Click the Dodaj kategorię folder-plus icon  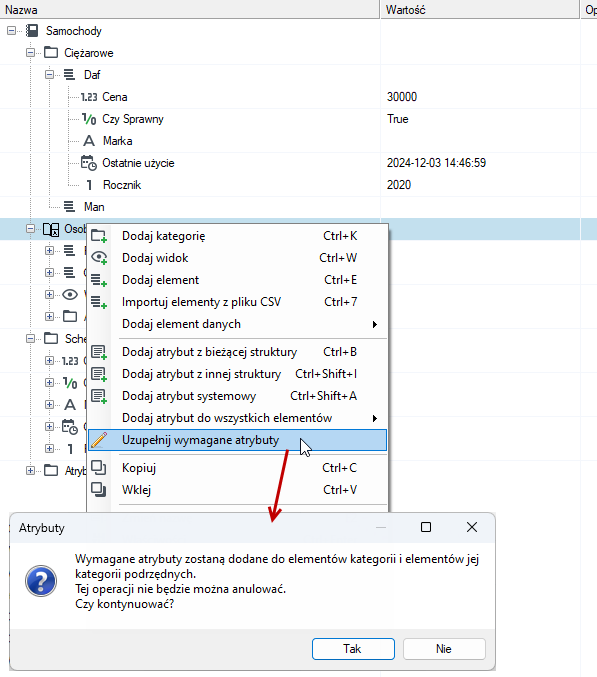[99, 236]
